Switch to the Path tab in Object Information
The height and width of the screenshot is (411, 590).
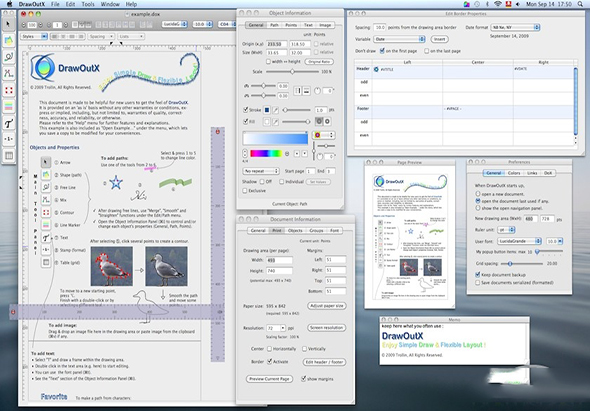274,25
